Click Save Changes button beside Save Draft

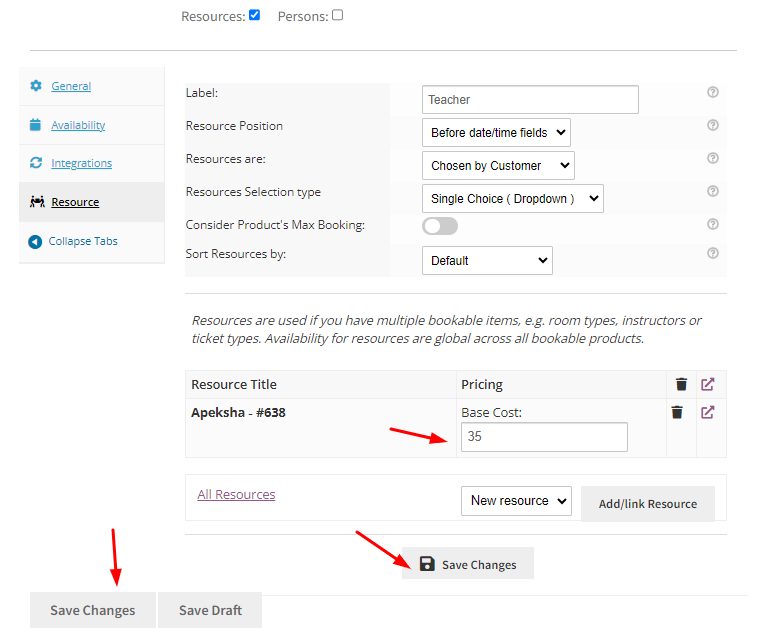(92, 610)
